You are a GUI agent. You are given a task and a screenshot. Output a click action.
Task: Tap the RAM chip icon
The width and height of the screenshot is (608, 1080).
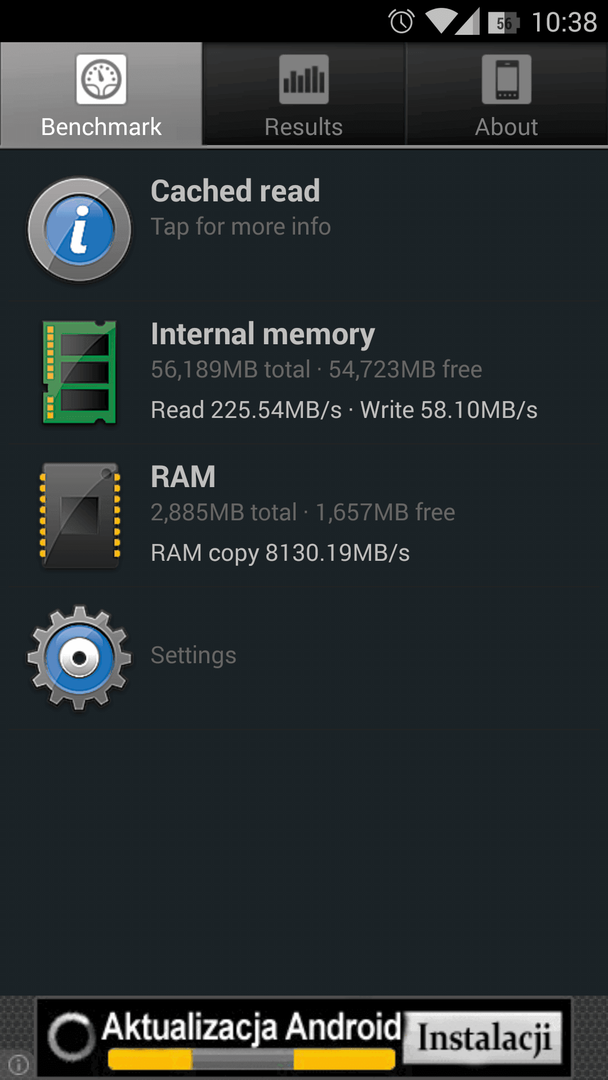[80, 515]
